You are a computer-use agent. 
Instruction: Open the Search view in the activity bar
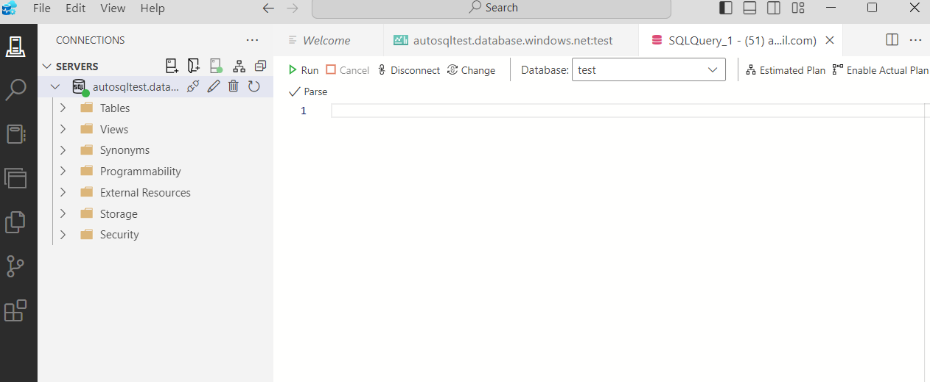tap(15, 90)
